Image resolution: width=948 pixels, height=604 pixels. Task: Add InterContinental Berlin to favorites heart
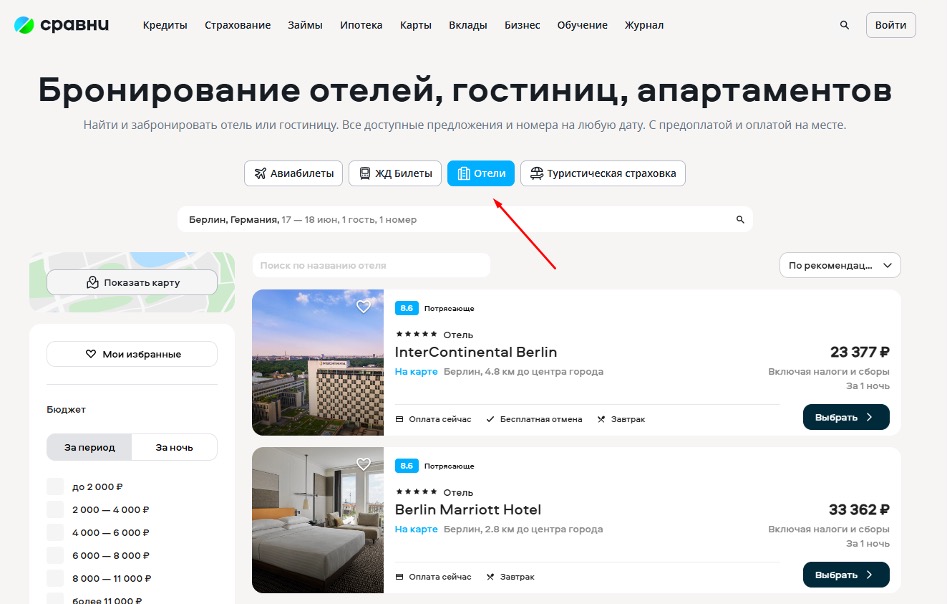tap(363, 307)
